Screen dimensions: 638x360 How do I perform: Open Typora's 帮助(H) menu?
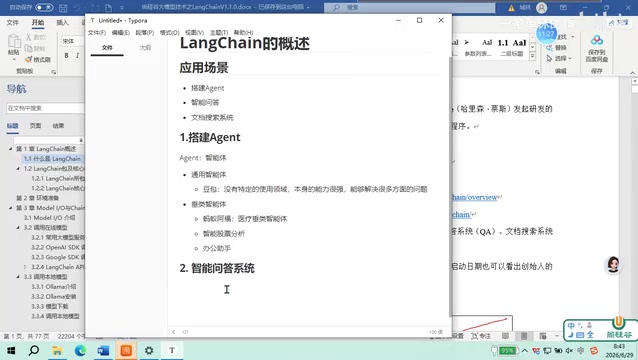coord(243,33)
